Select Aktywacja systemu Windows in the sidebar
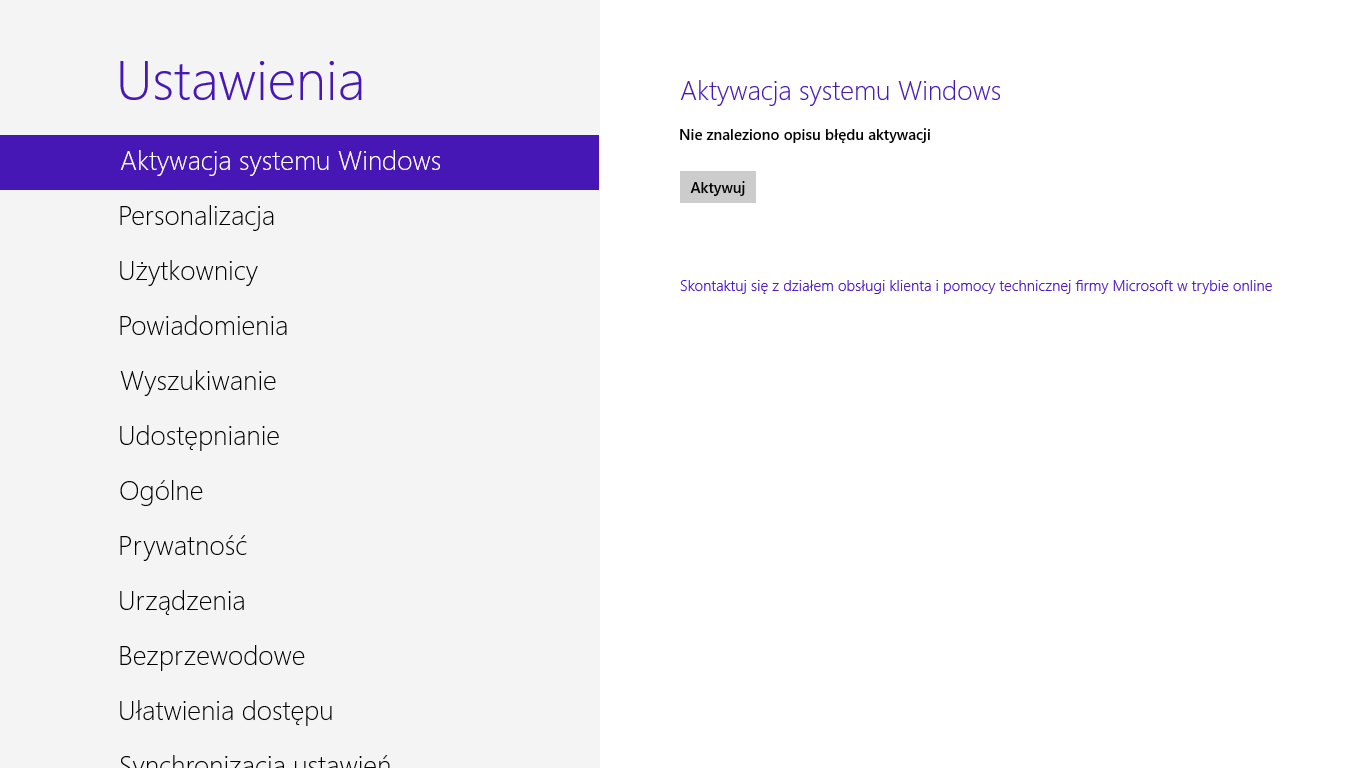Image resolution: width=1366 pixels, height=768 pixels. point(299,162)
